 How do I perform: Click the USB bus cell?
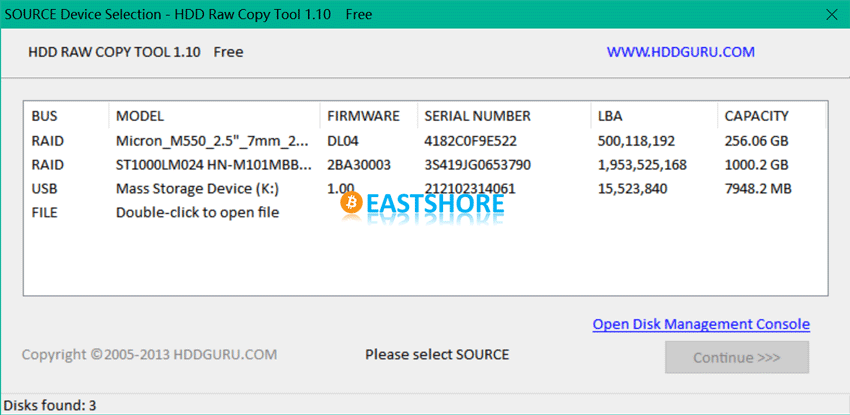tap(44, 189)
